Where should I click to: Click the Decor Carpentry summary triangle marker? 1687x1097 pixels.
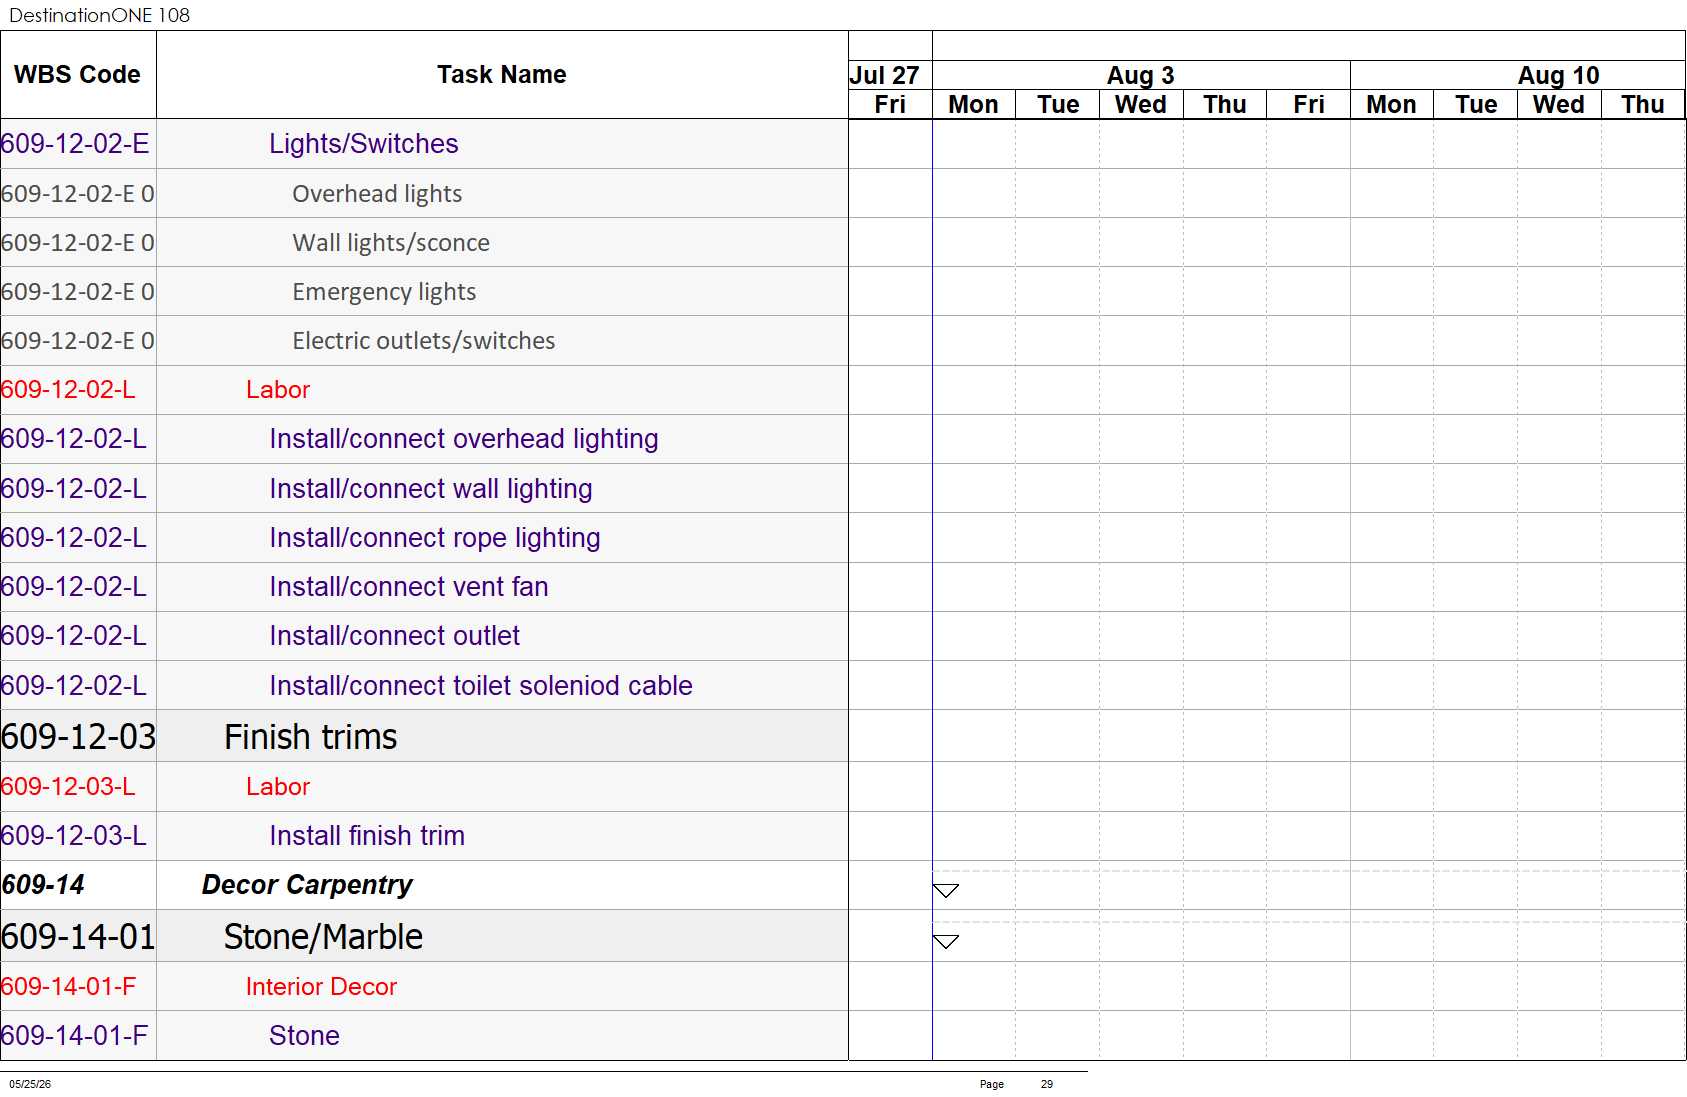tap(946, 890)
